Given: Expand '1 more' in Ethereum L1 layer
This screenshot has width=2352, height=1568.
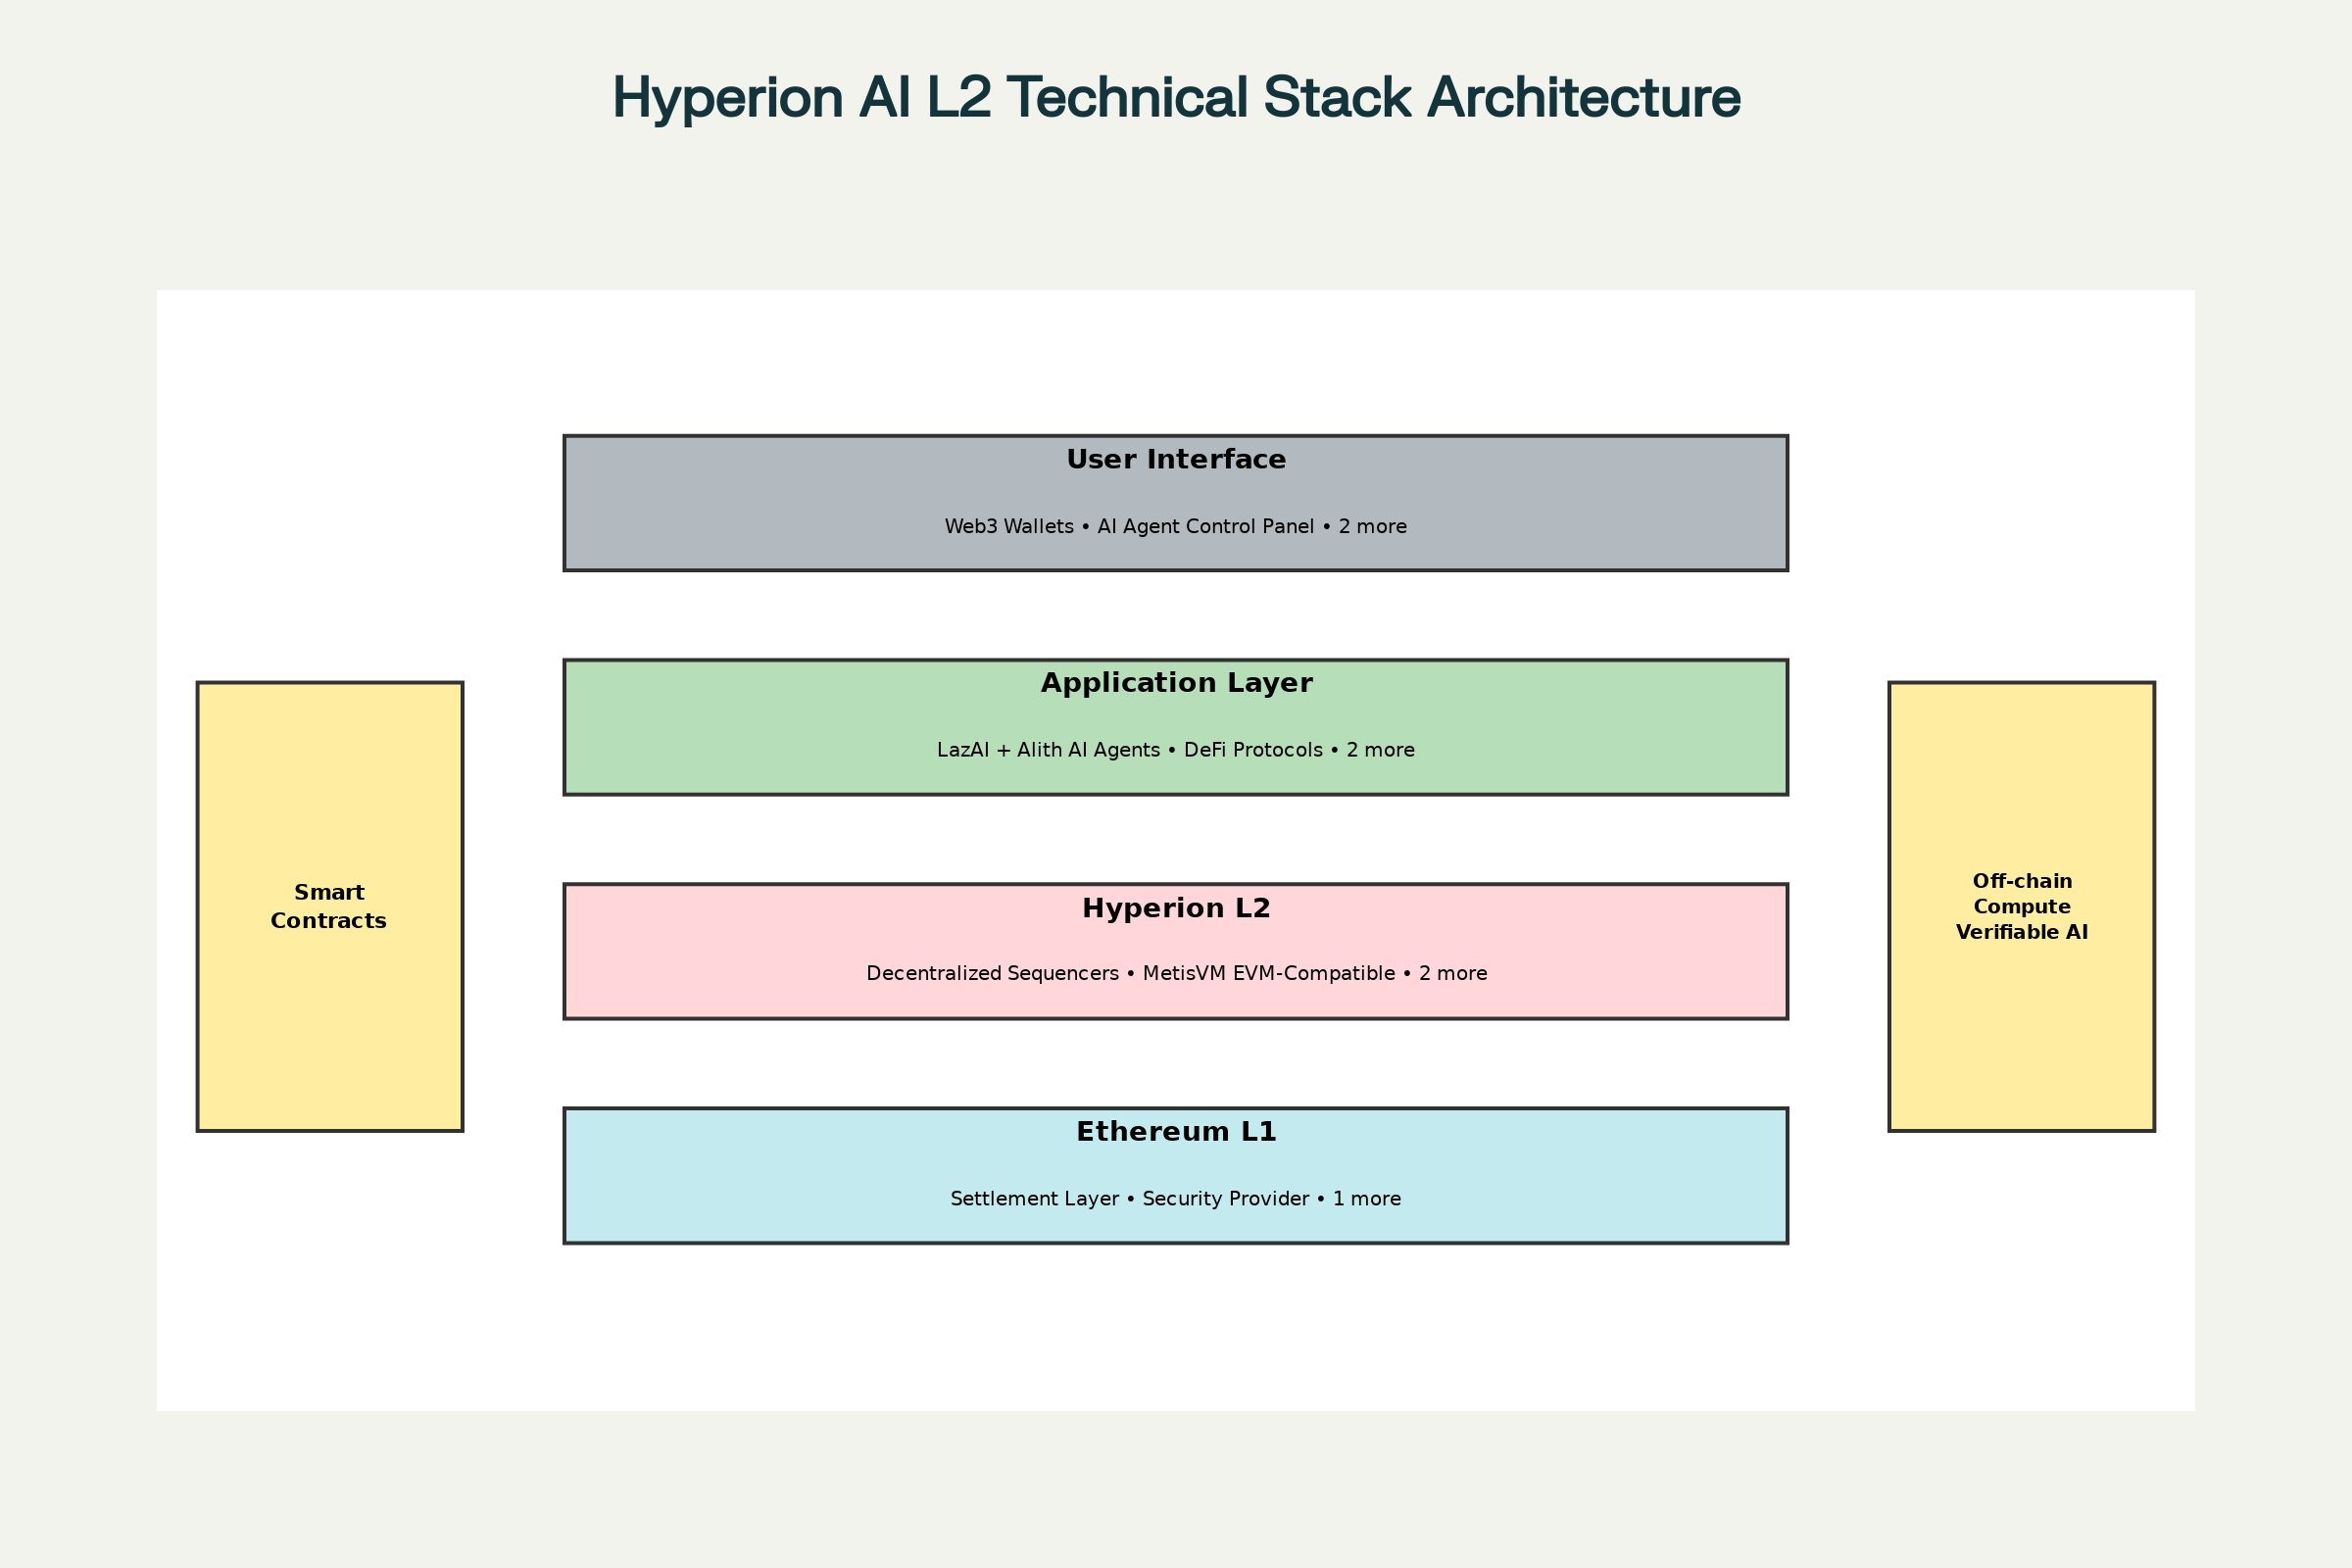Looking at the screenshot, I should [x=1366, y=1199].
